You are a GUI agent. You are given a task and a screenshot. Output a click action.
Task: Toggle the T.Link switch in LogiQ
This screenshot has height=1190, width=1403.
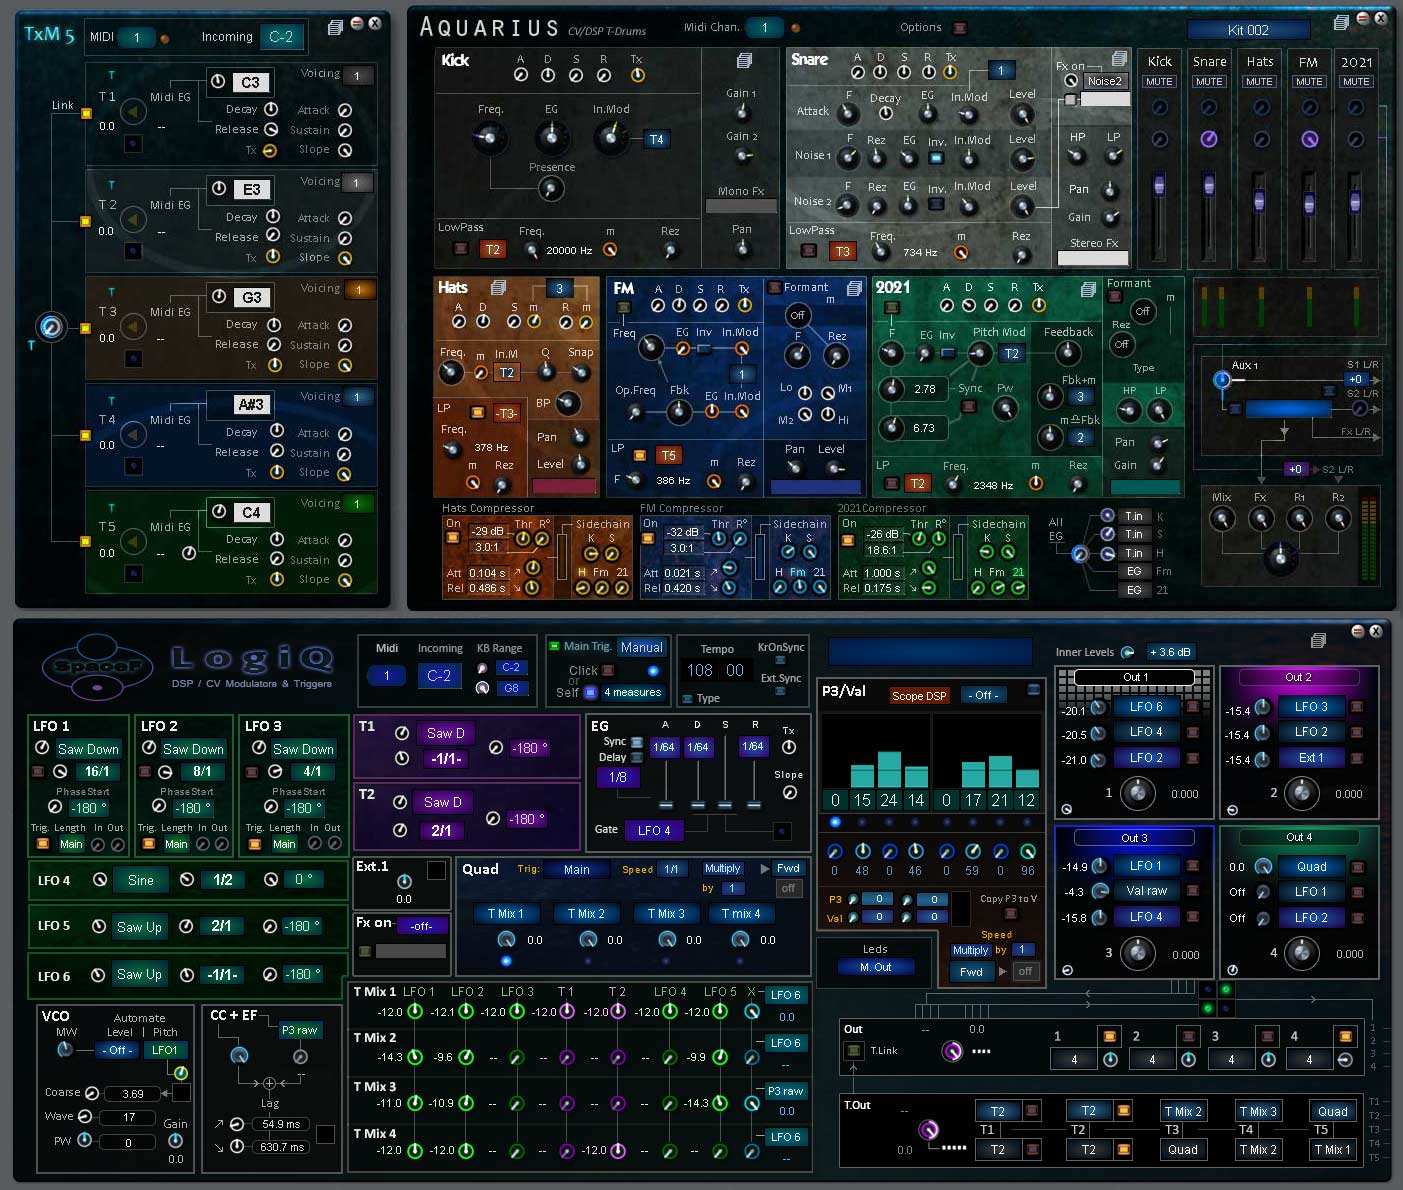(853, 1050)
